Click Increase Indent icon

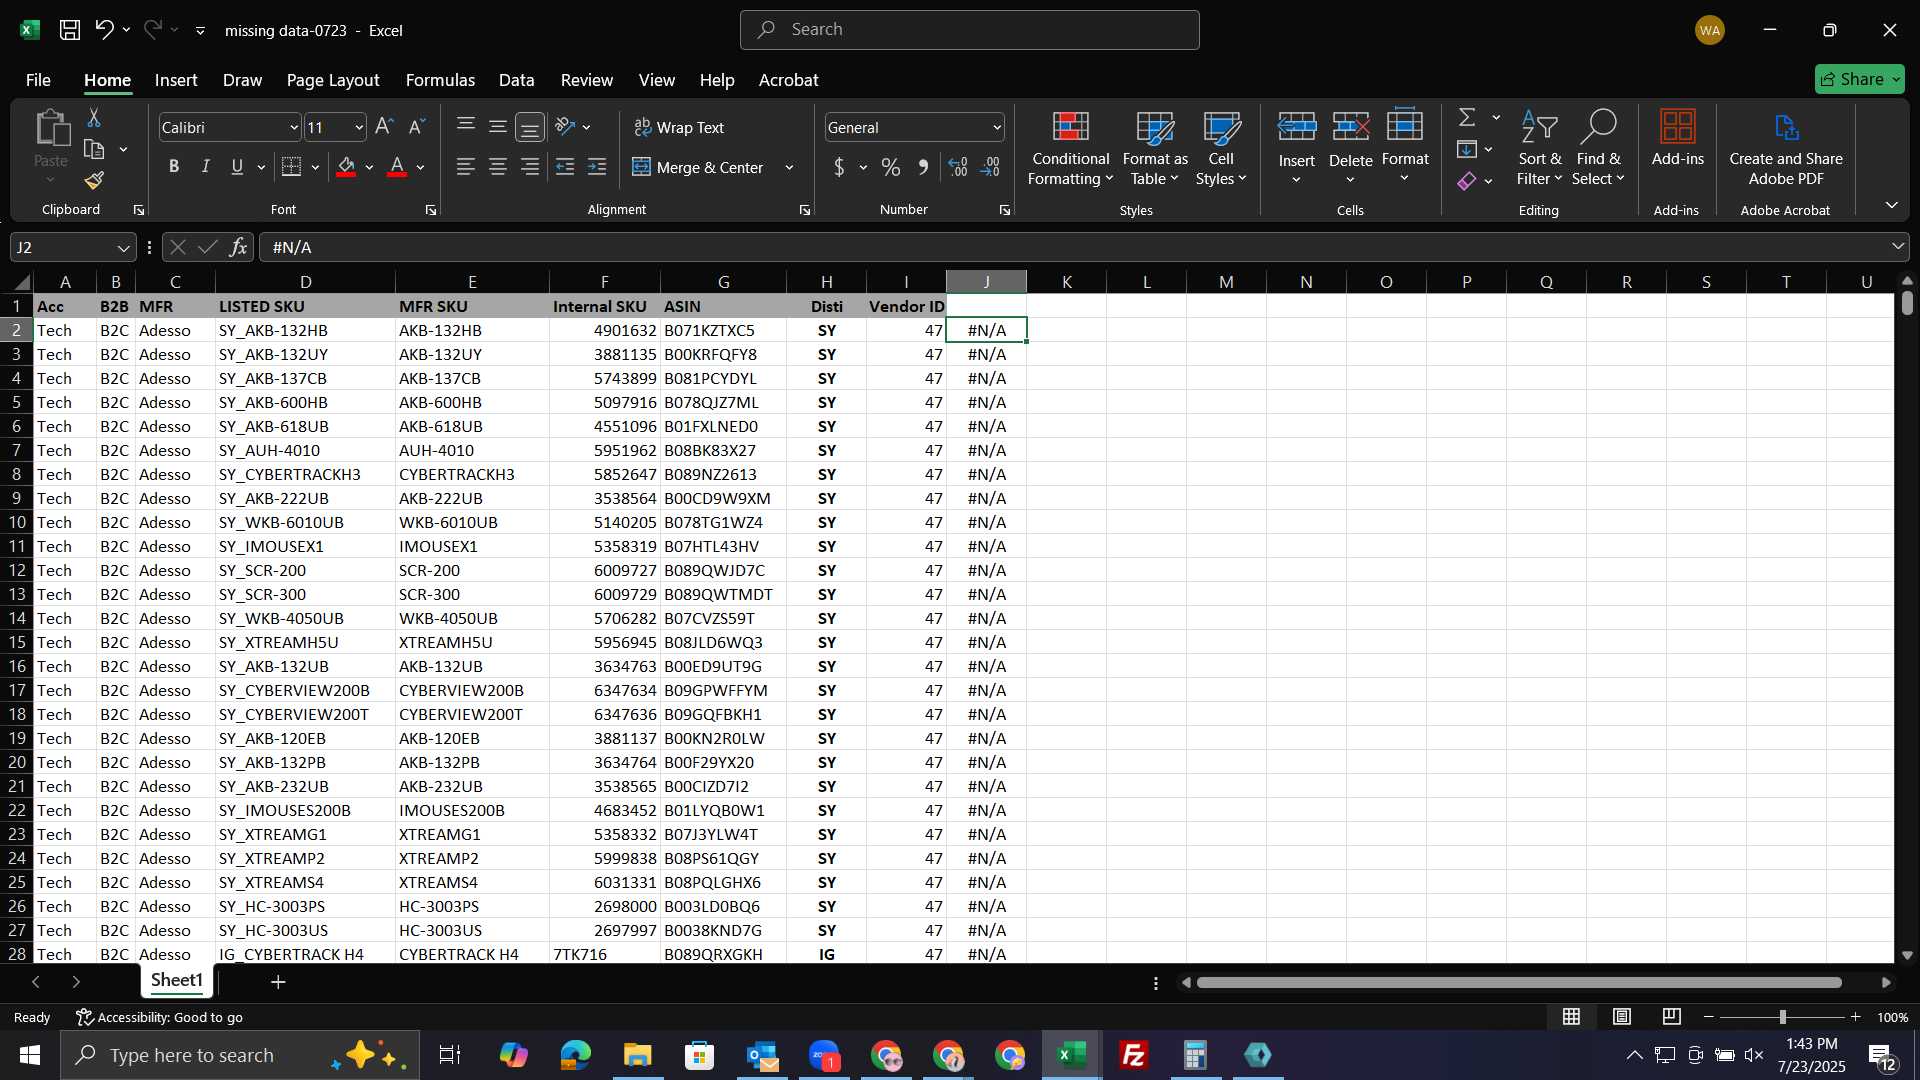click(x=597, y=167)
